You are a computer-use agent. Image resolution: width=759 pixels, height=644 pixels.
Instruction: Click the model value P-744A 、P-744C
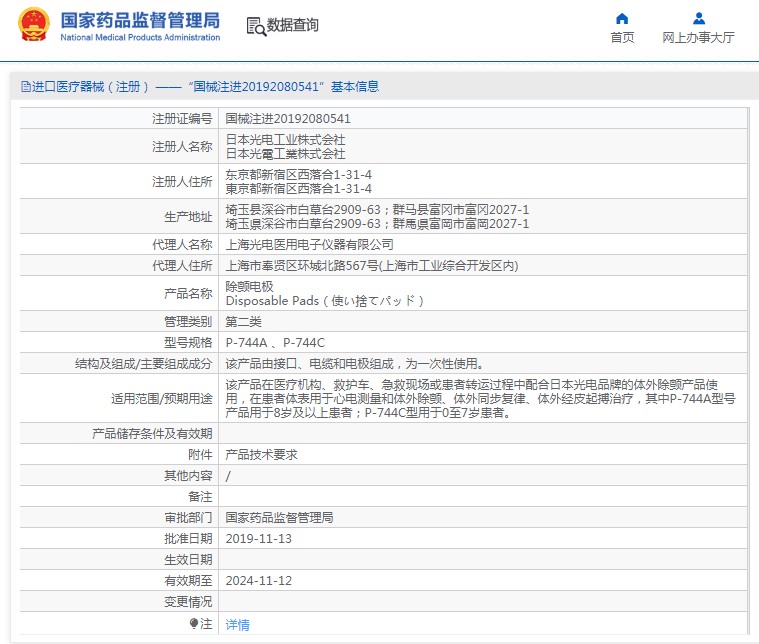[x=275, y=343]
